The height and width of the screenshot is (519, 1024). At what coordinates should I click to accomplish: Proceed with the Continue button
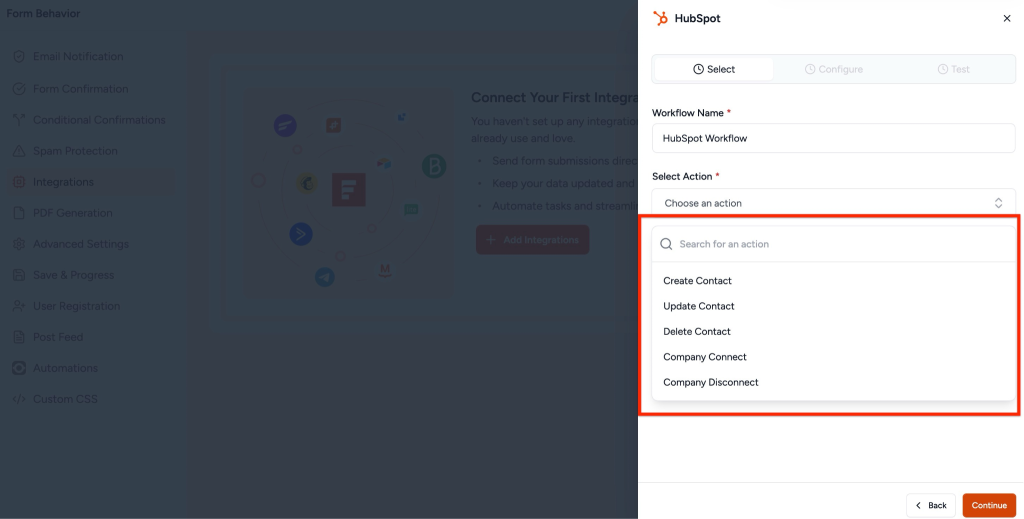tap(989, 505)
